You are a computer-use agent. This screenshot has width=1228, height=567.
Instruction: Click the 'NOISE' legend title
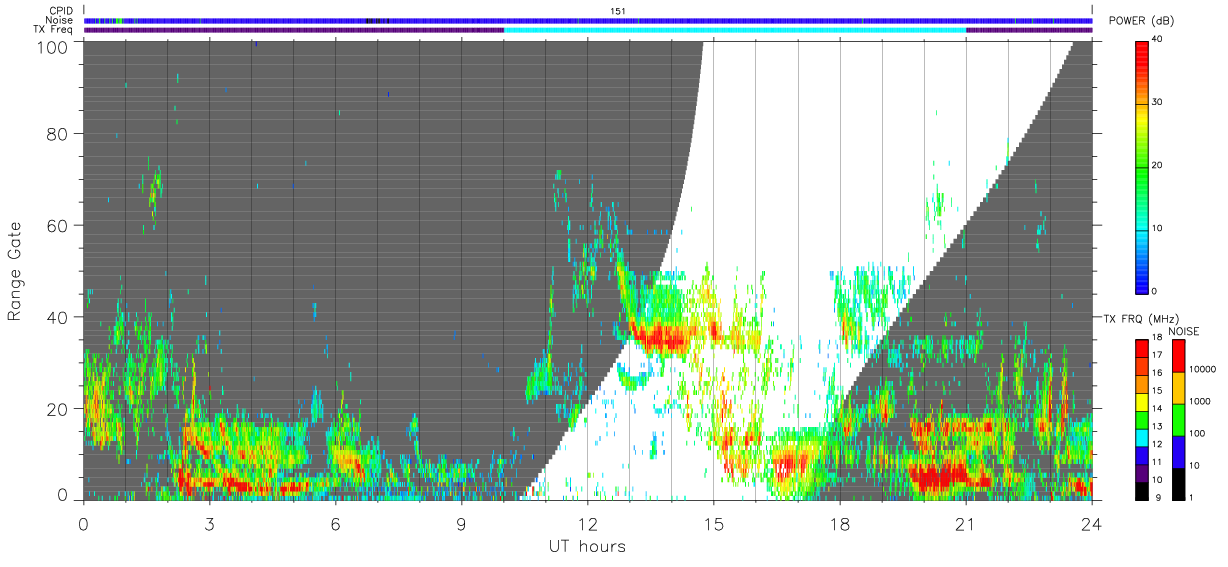(1186, 331)
